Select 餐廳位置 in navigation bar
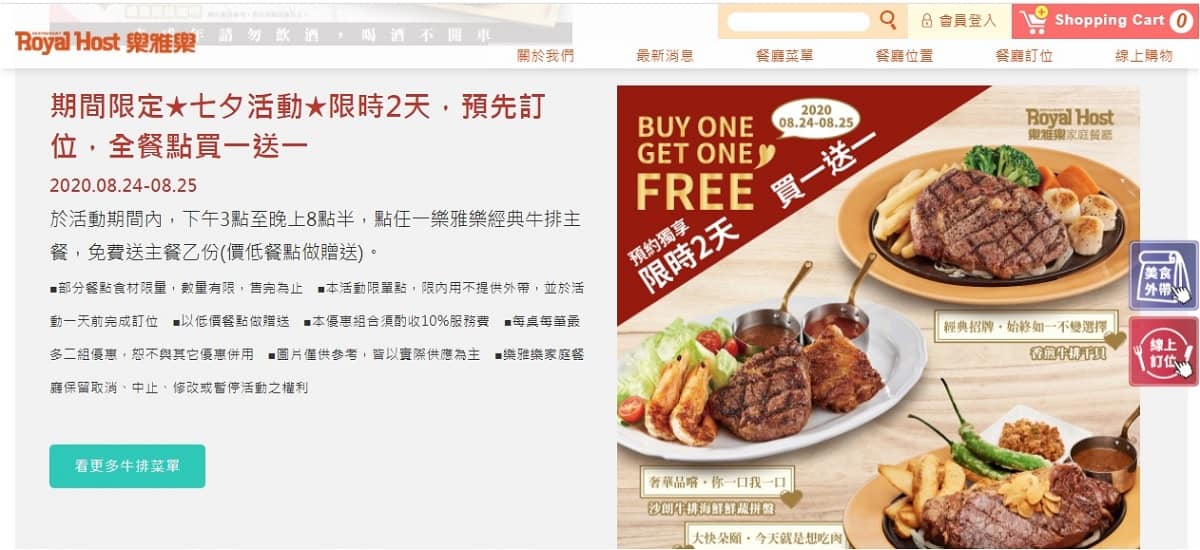This screenshot has width=1200, height=550. pos(904,56)
